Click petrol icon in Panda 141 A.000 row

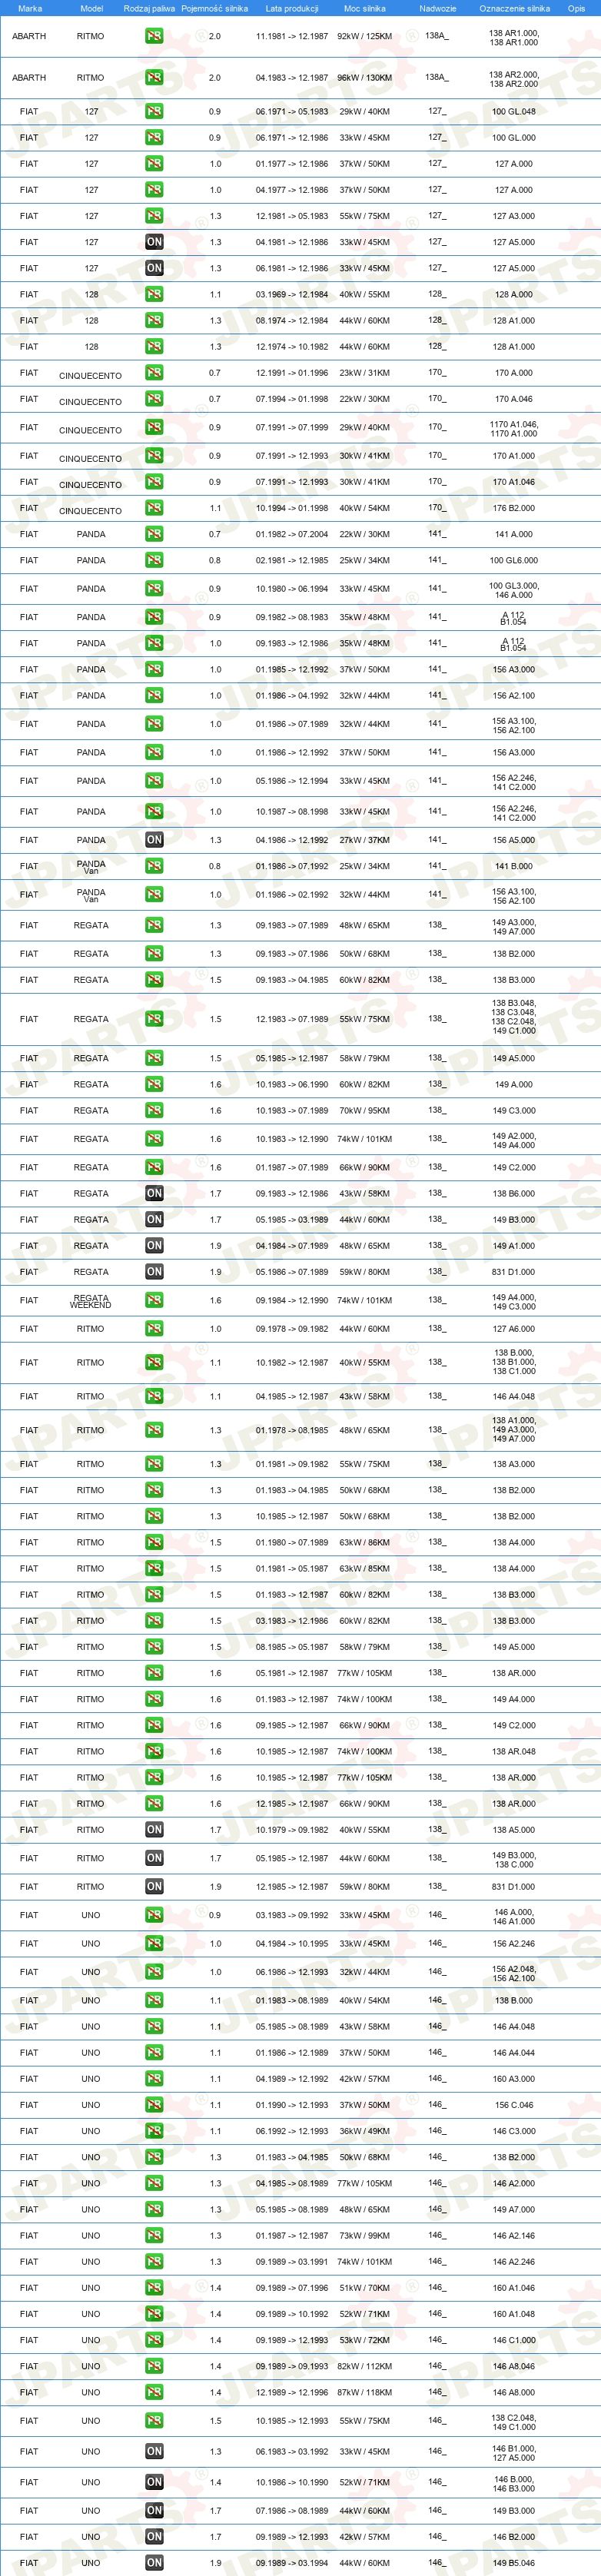point(154,534)
